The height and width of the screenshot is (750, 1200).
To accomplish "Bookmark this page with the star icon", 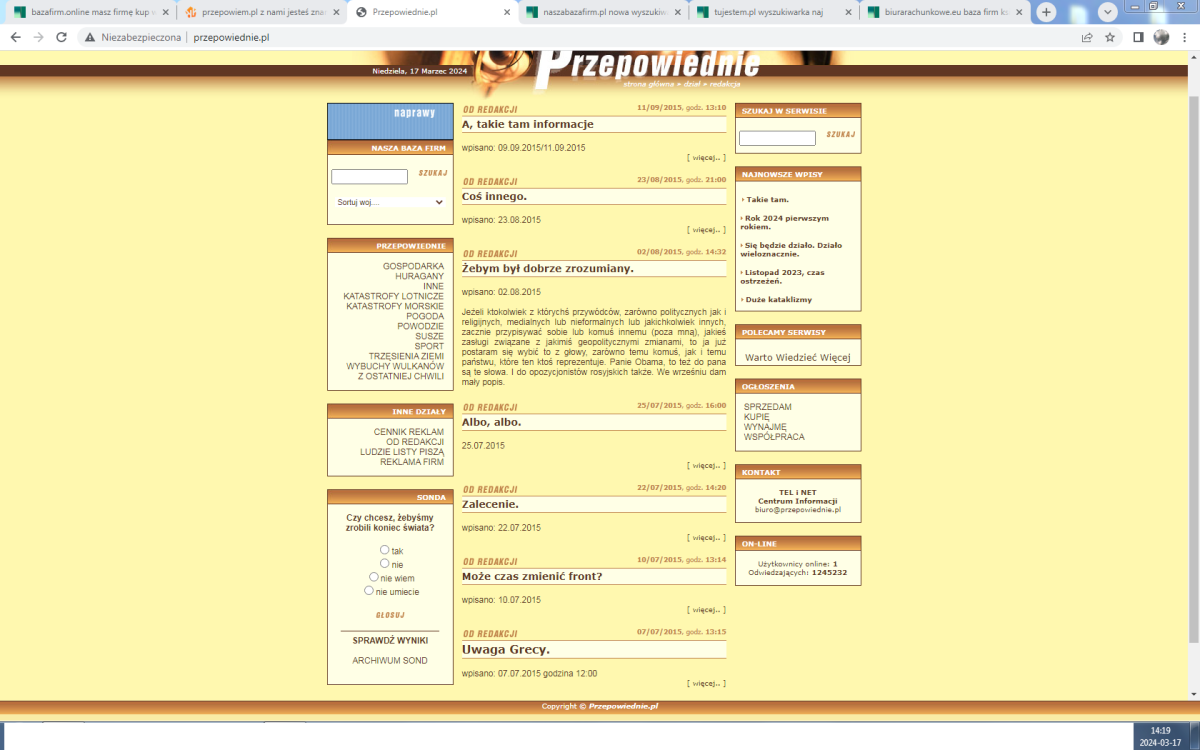I will [1110, 37].
